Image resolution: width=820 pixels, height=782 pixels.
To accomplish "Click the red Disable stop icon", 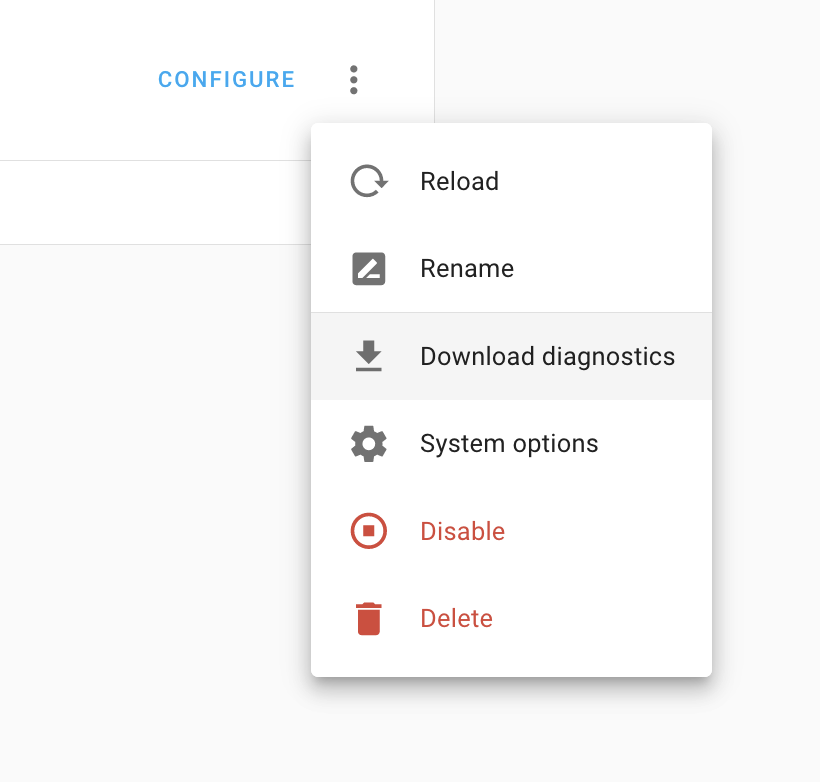I will [x=368, y=531].
